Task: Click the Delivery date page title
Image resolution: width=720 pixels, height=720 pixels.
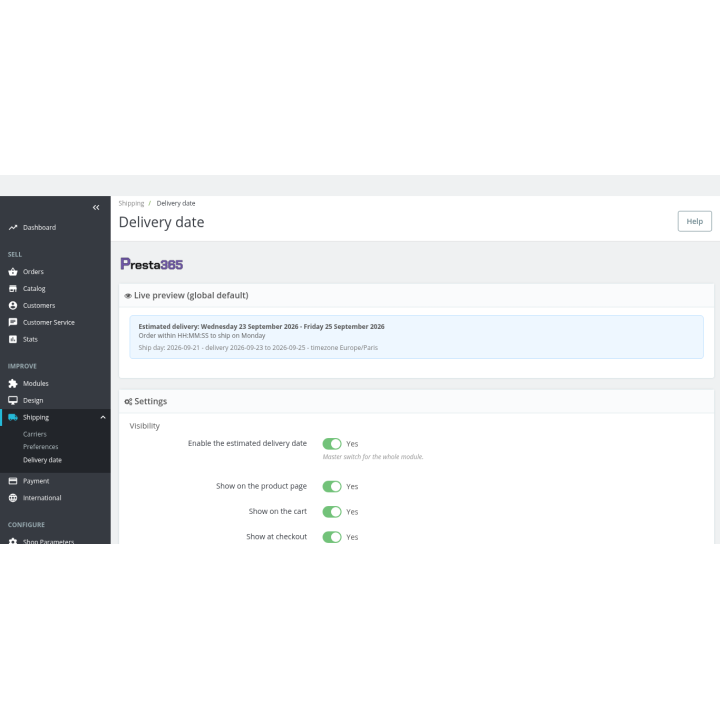Action: tap(162, 222)
